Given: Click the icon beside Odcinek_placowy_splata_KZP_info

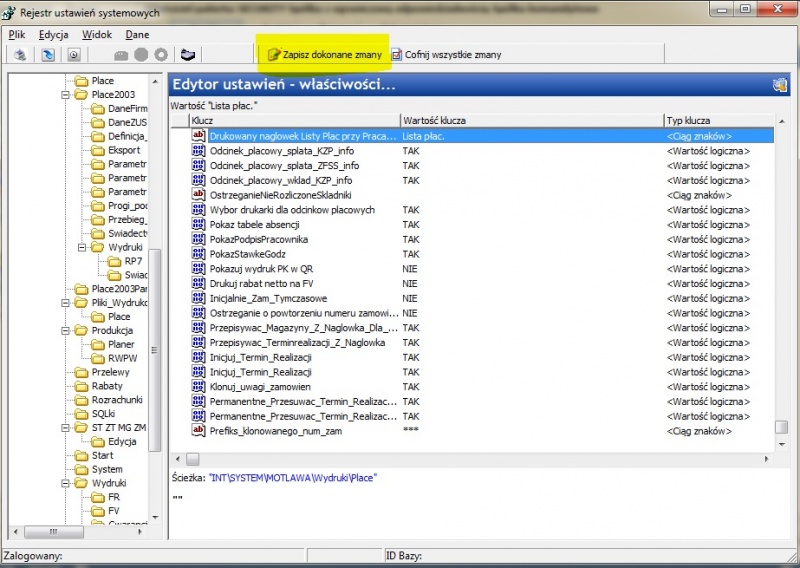Looking at the screenshot, I should [x=198, y=151].
